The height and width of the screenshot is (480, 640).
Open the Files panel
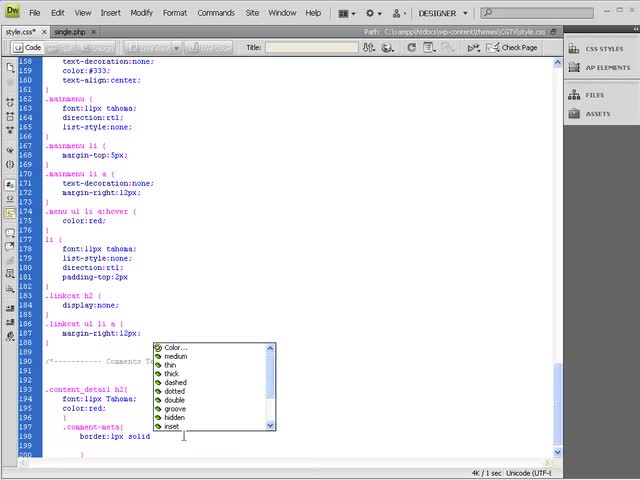[594, 95]
